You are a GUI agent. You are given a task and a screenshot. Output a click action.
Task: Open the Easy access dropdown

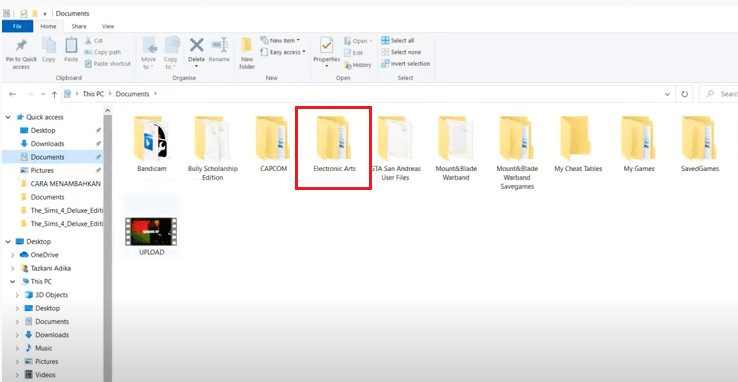tap(283, 52)
